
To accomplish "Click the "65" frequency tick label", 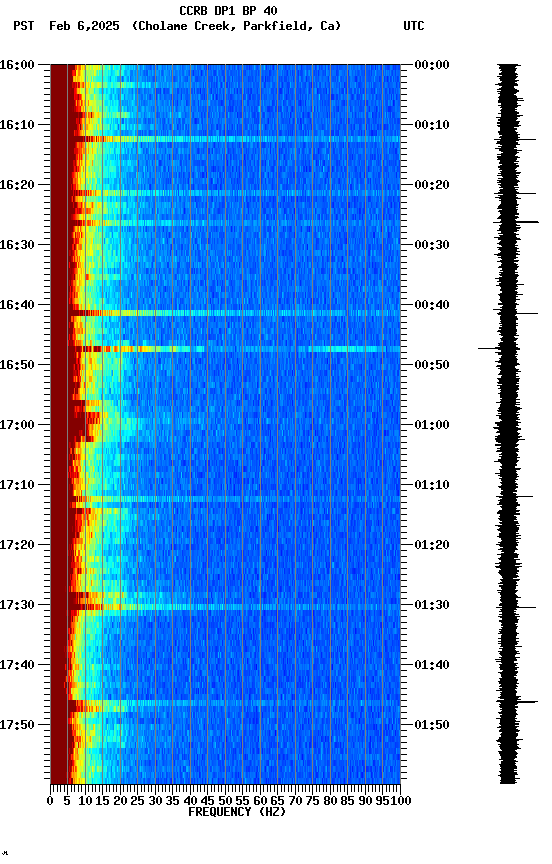I will pyautogui.click(x=278, y=801).
